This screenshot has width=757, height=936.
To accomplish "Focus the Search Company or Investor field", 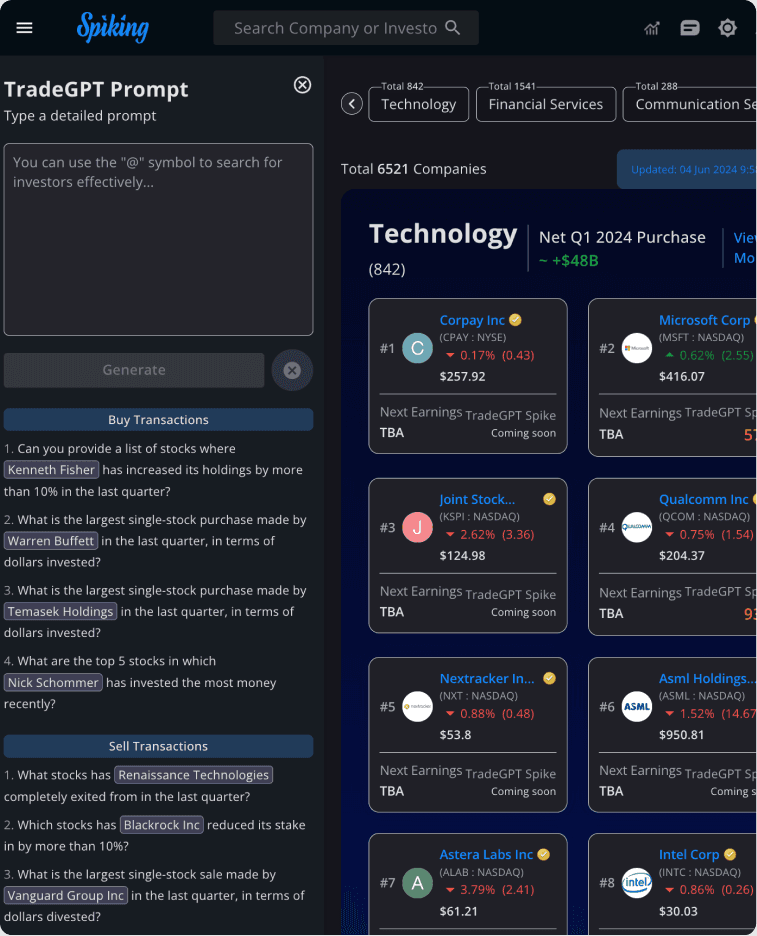I will (346, 27).
